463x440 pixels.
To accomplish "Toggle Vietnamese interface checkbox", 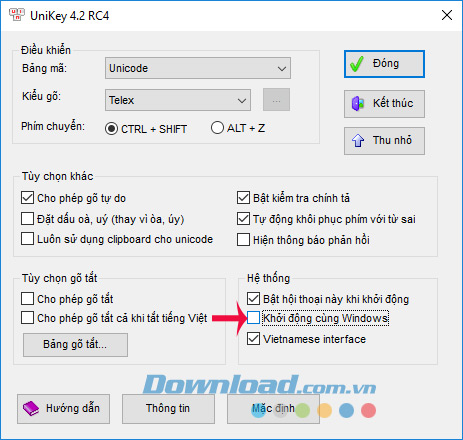I will coord(253,339).
